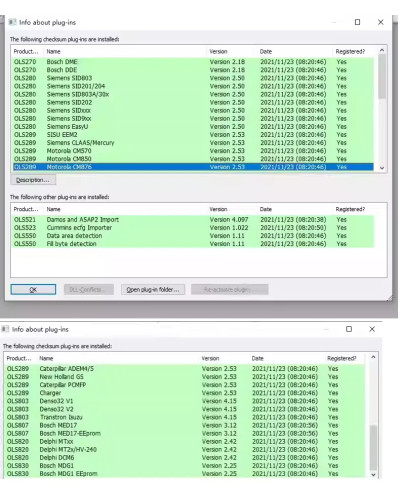Click Open plug-in folder... button

153,289
